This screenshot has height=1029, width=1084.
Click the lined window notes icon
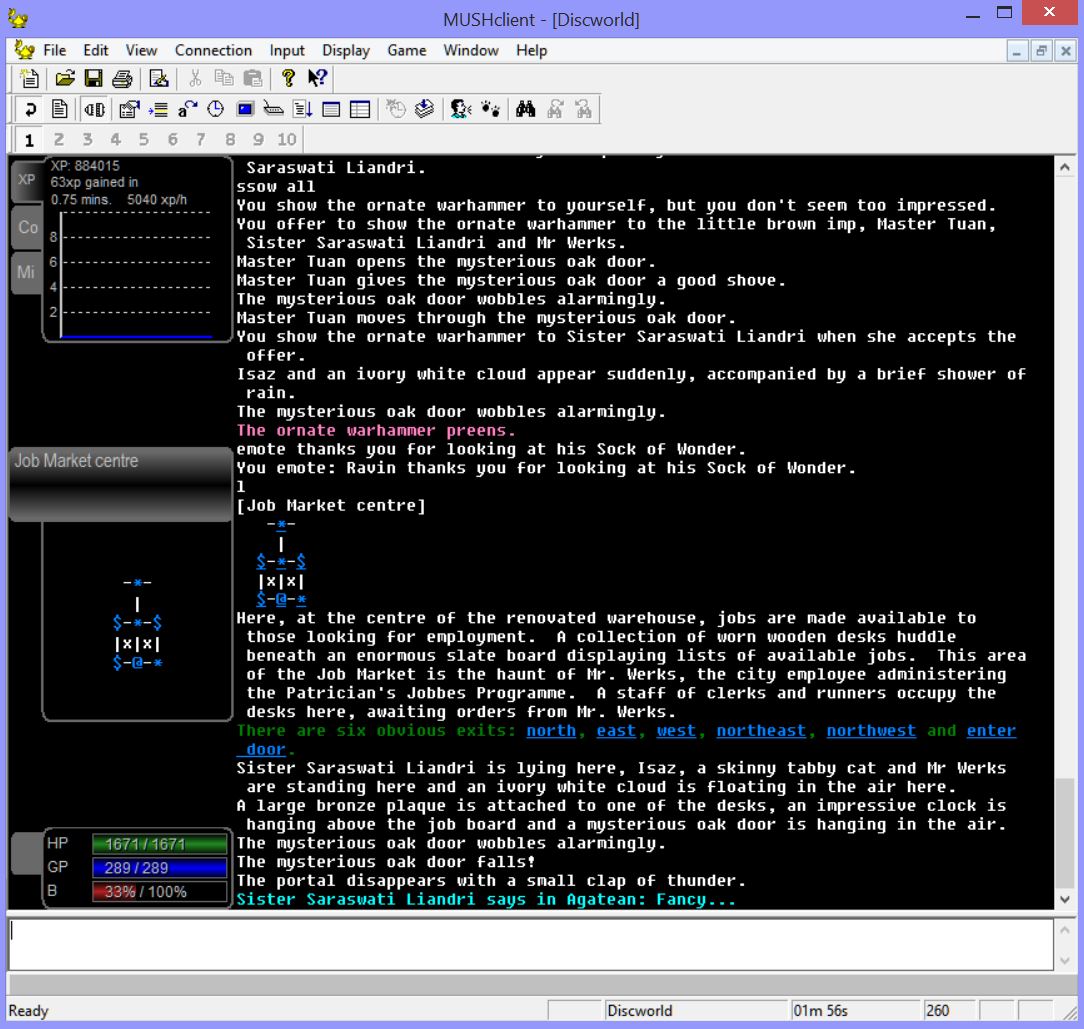click(x=331, y=109)
